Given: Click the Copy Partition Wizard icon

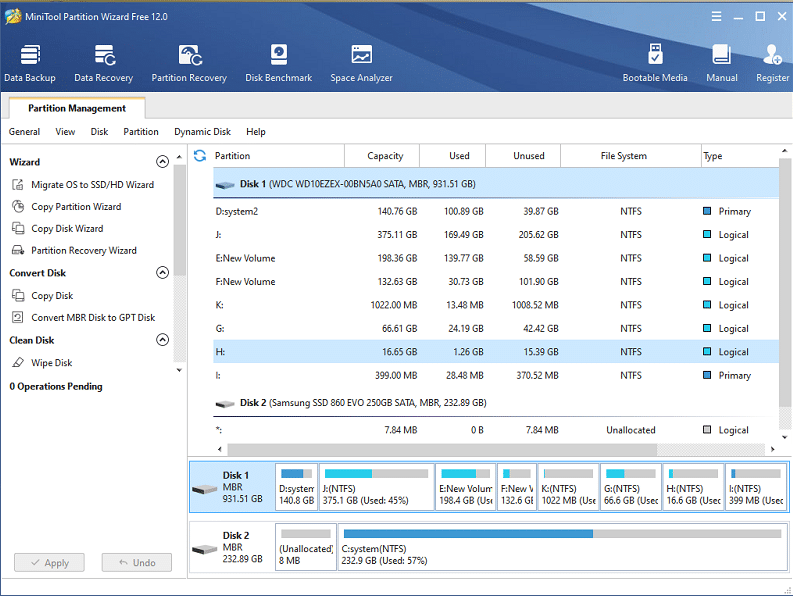Looking at the screenshot, I should pos(18,206).
